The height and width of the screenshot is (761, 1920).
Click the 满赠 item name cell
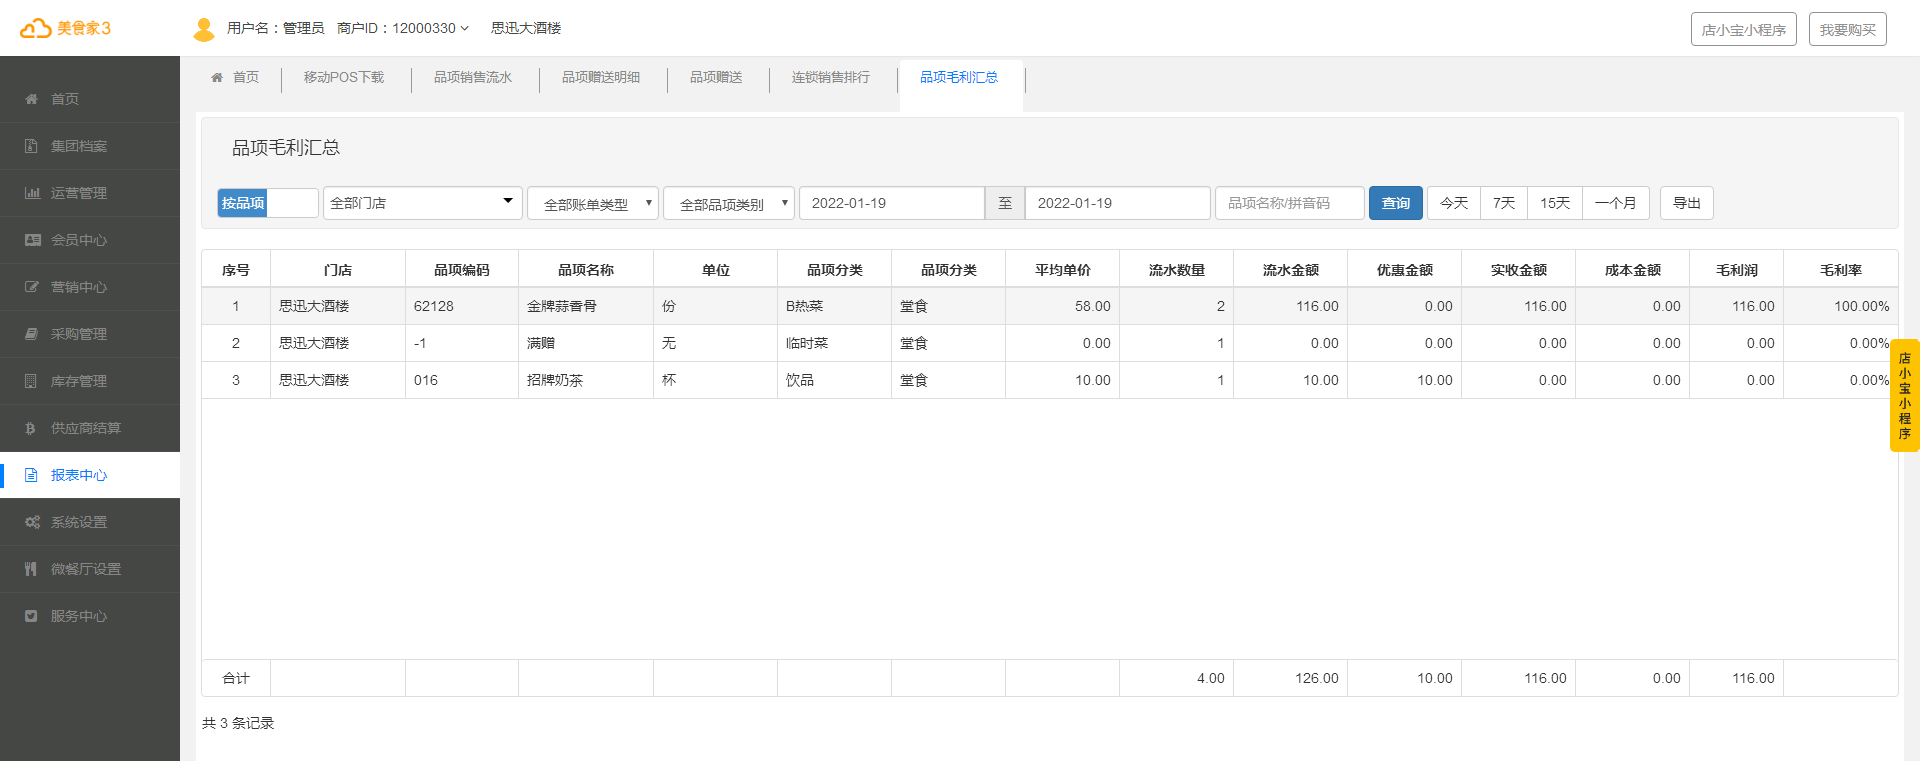click(x=586, y=343)
